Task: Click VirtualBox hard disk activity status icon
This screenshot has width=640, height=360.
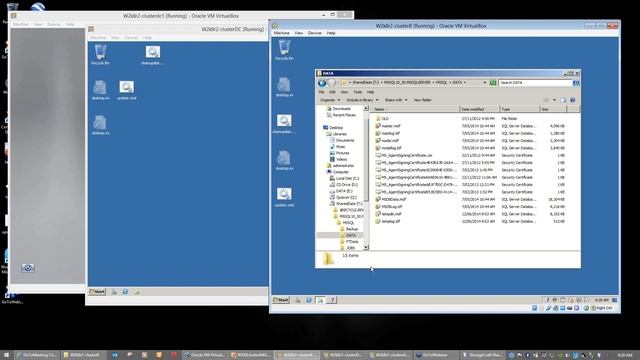Action: (x=534, y=308)
